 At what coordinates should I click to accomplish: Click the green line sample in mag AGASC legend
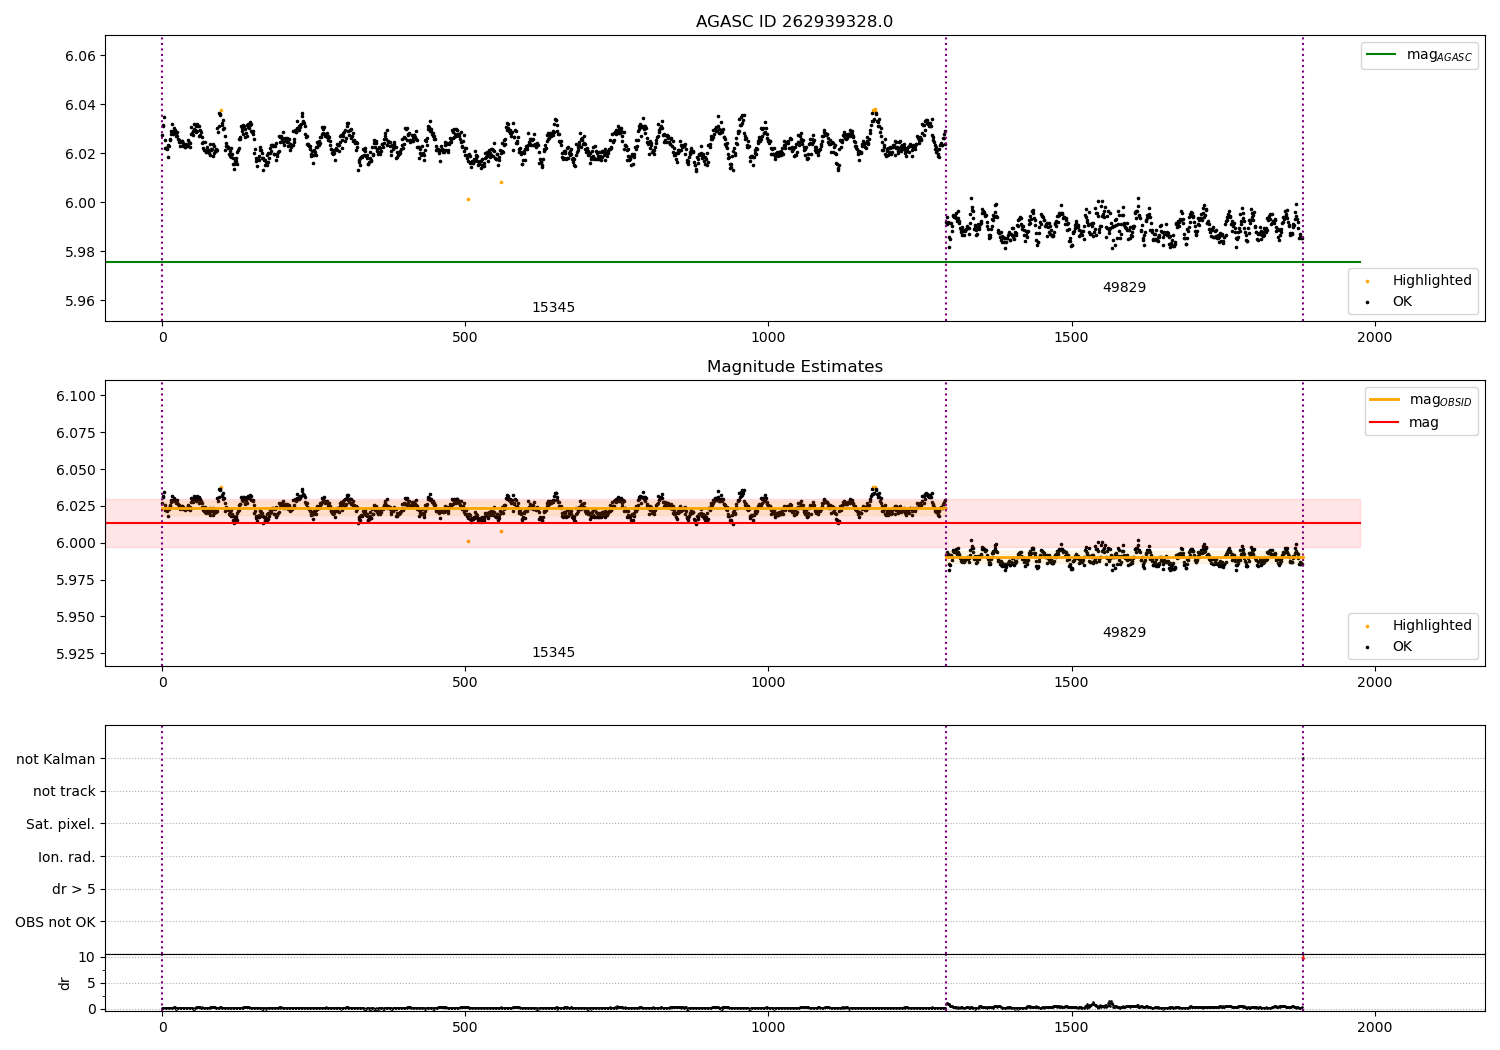[x=1381, y=55]
